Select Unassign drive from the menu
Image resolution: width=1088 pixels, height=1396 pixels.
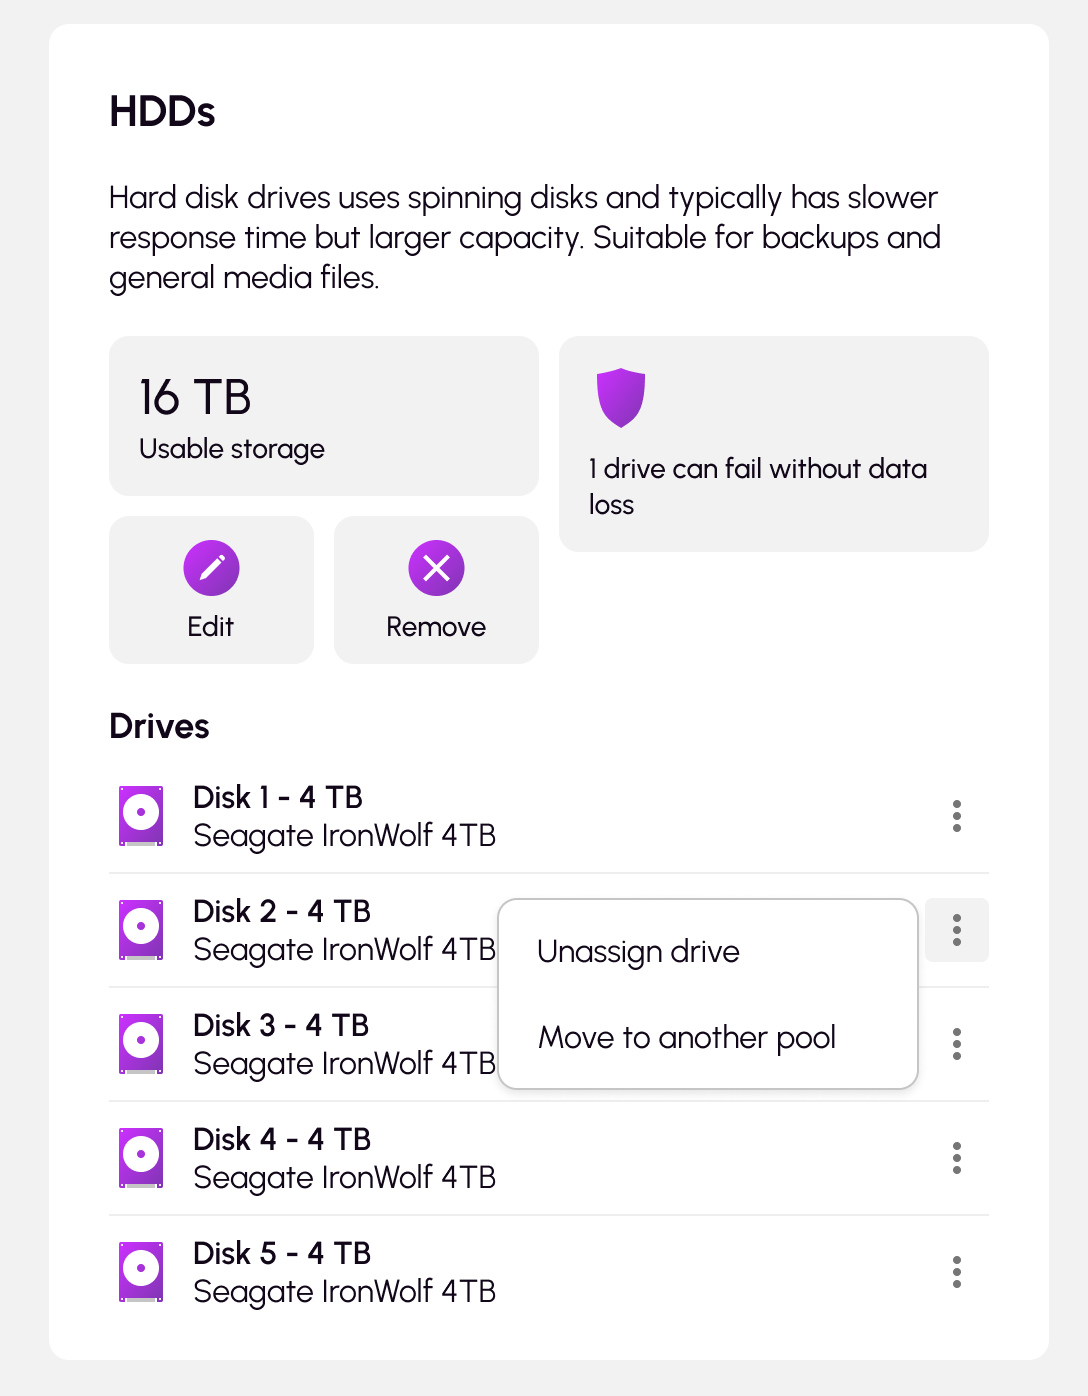[x=638, y=952]
